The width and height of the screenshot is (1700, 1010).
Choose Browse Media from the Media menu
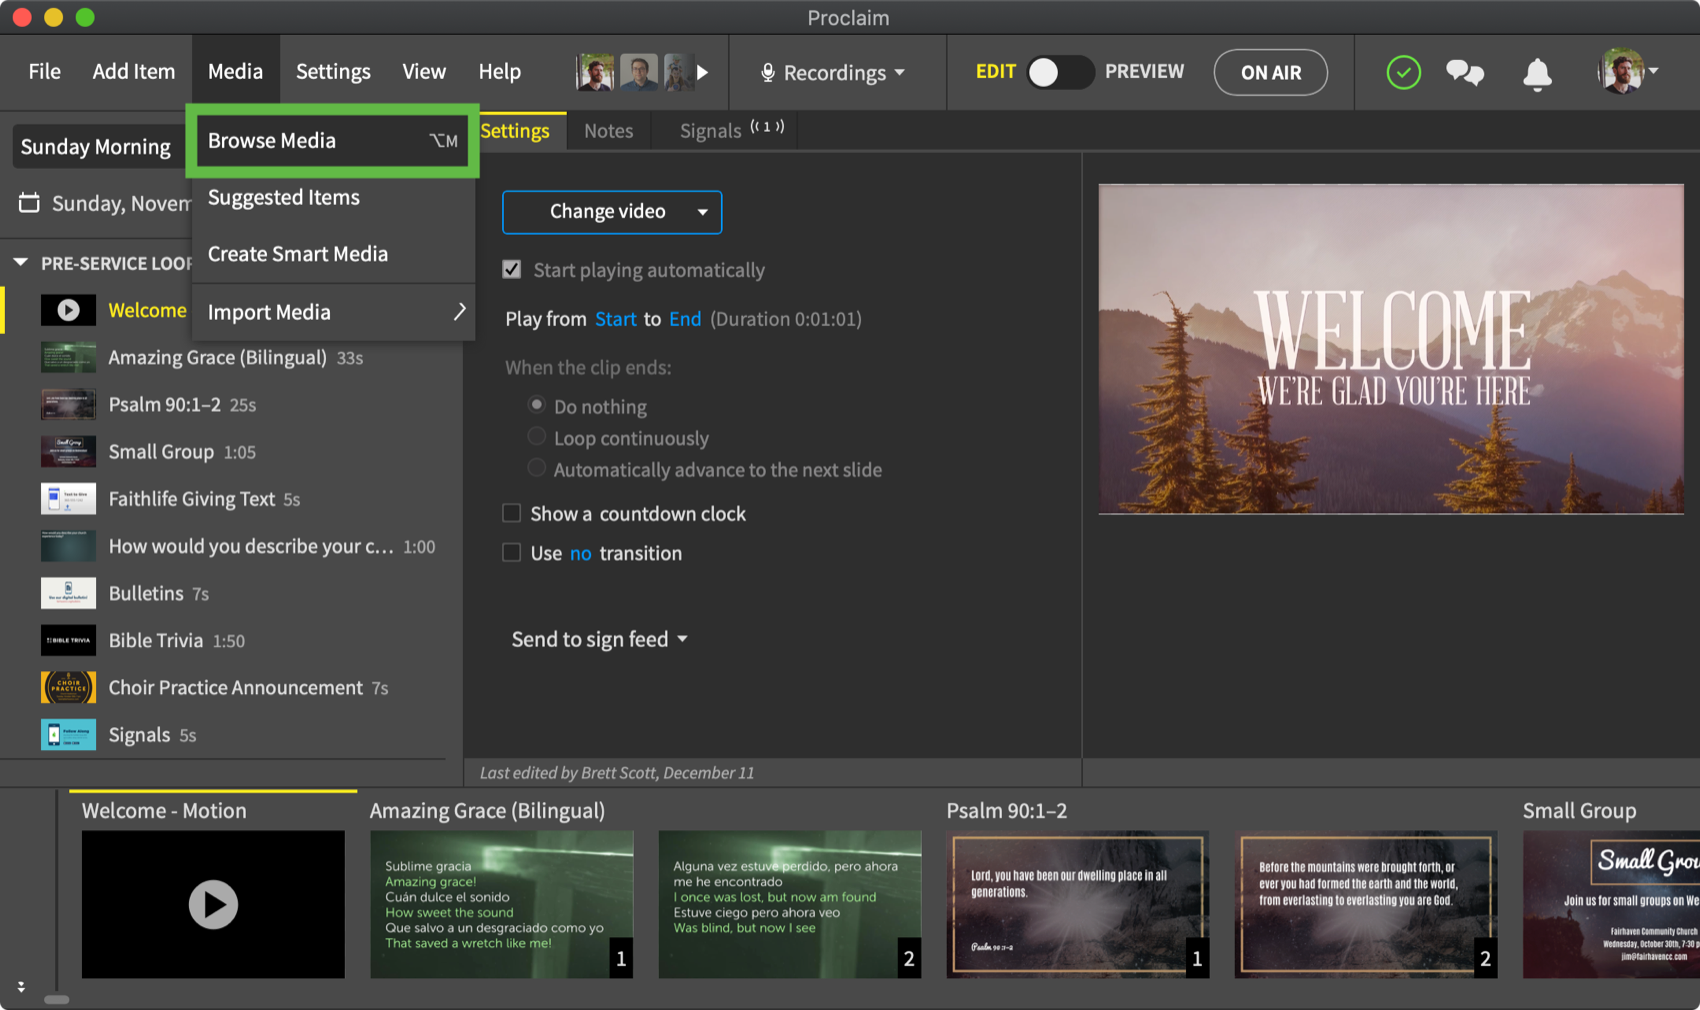332,141
